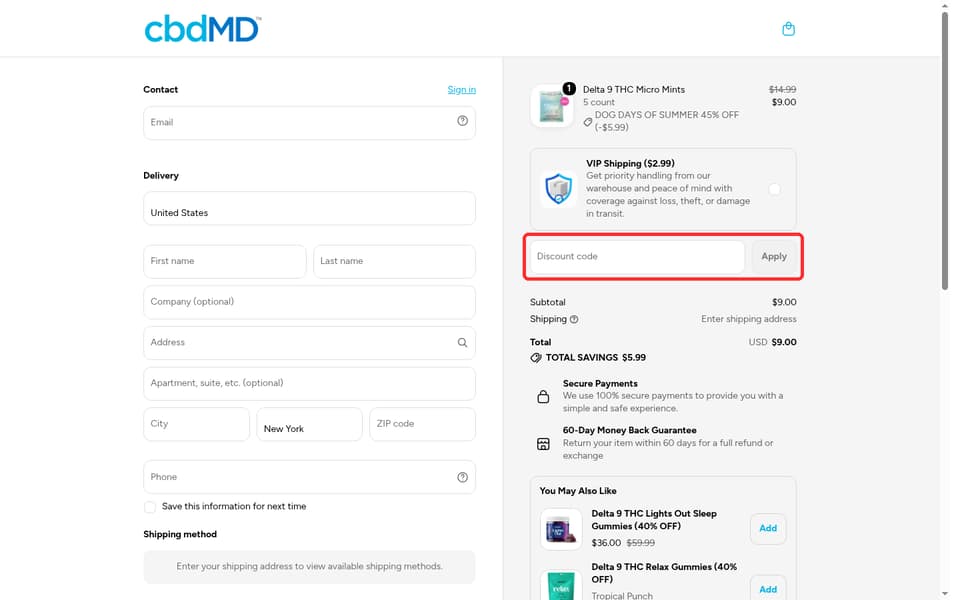960x600 pixels.
Task: Click the help icon in Email field
Action: (x=462, y=121)
